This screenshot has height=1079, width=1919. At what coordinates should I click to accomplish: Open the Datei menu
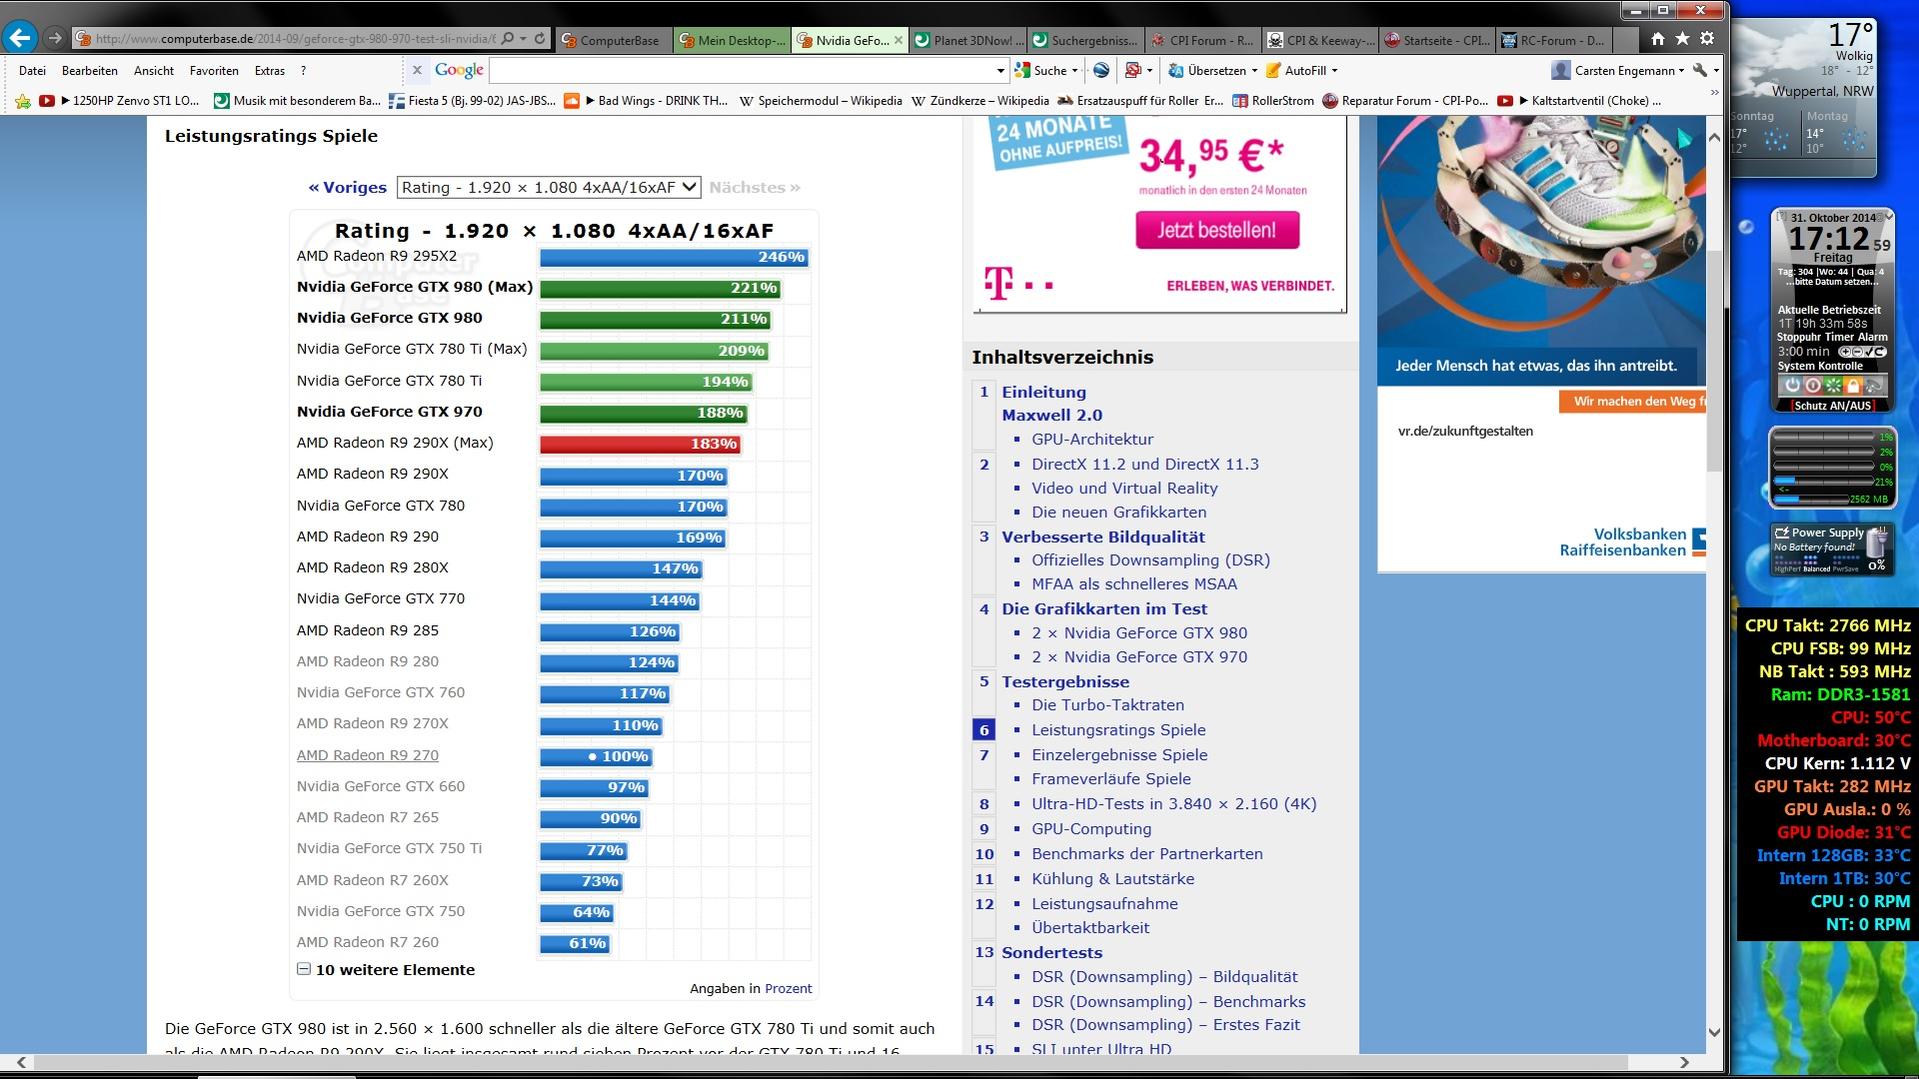[x=32, y=70]
